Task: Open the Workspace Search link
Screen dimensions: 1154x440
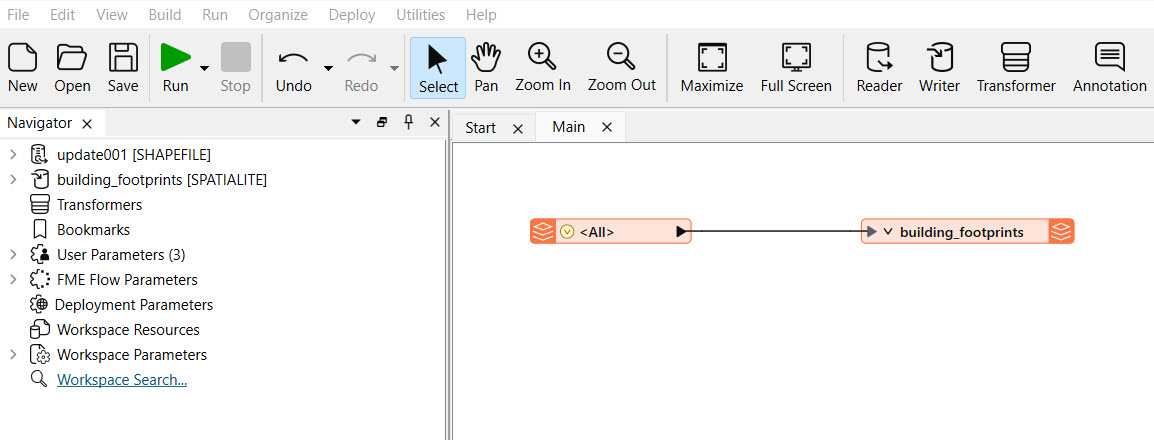Action: 122,380
